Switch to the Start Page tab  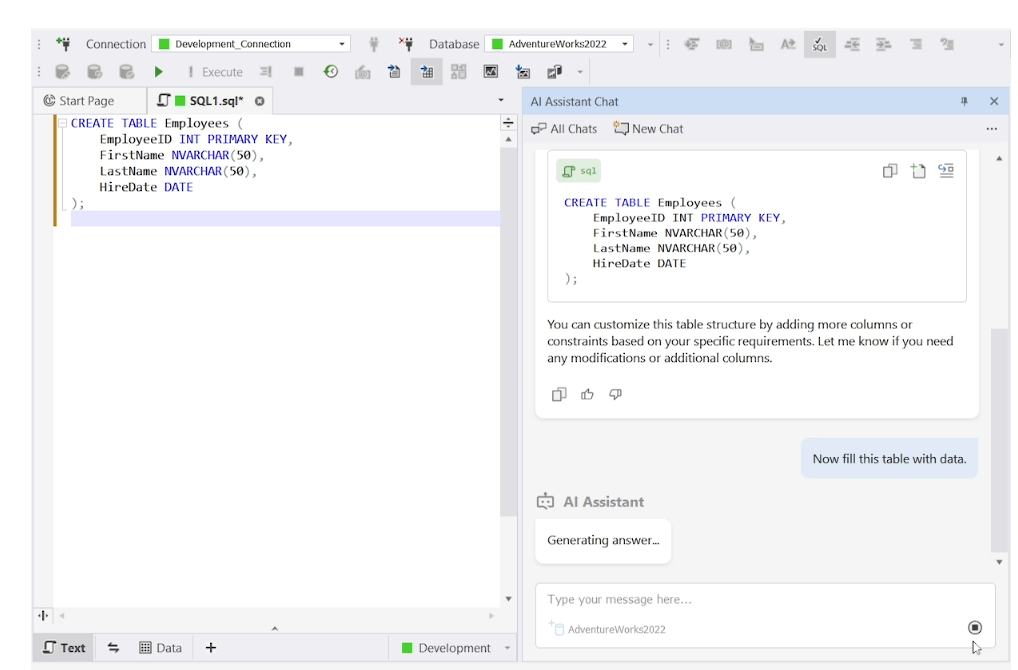coord(79,101)
